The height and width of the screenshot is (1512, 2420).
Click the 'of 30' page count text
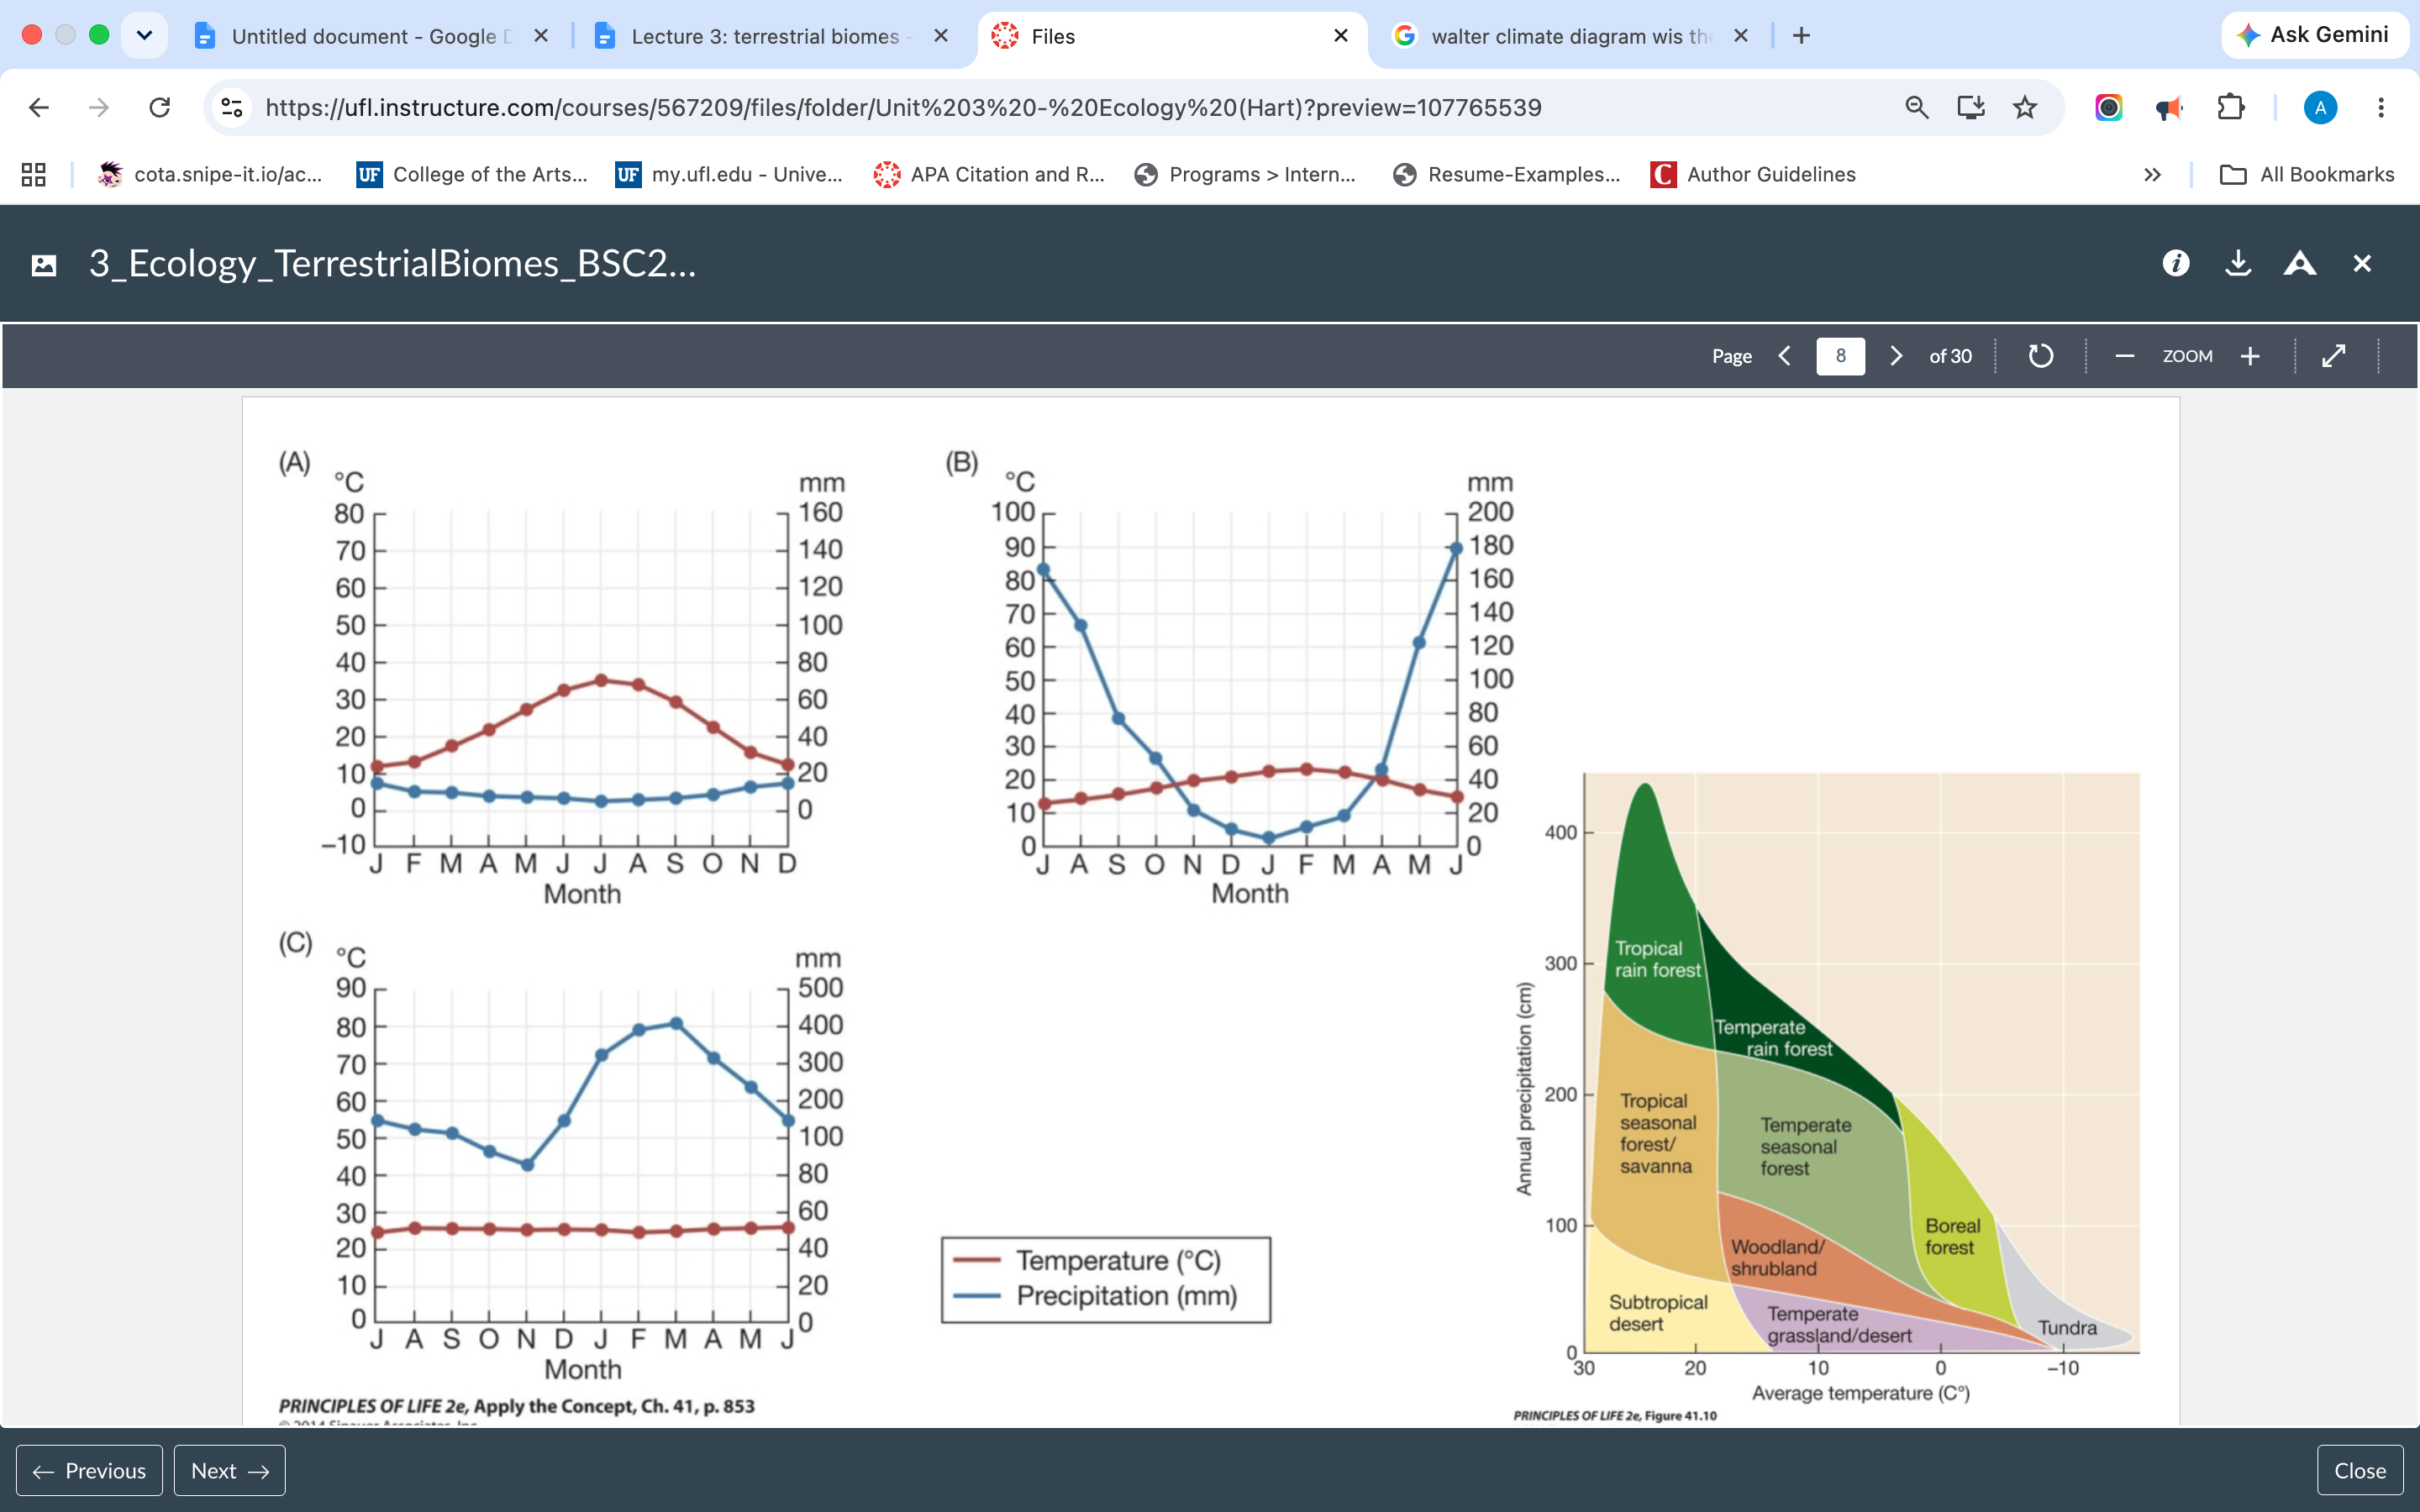1950,356
